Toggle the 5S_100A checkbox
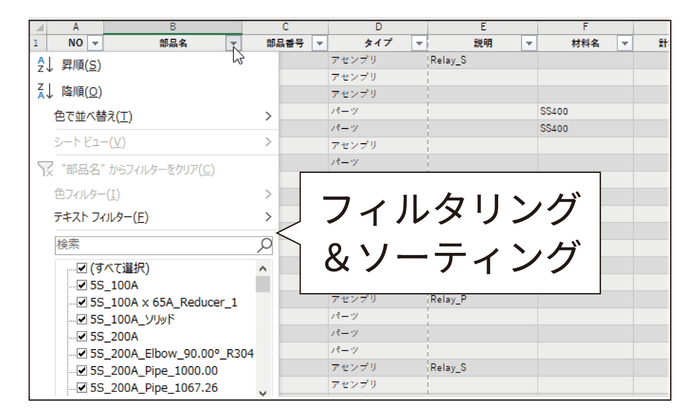Viewport: 700px width, 417px height. [x=83, y=285]
